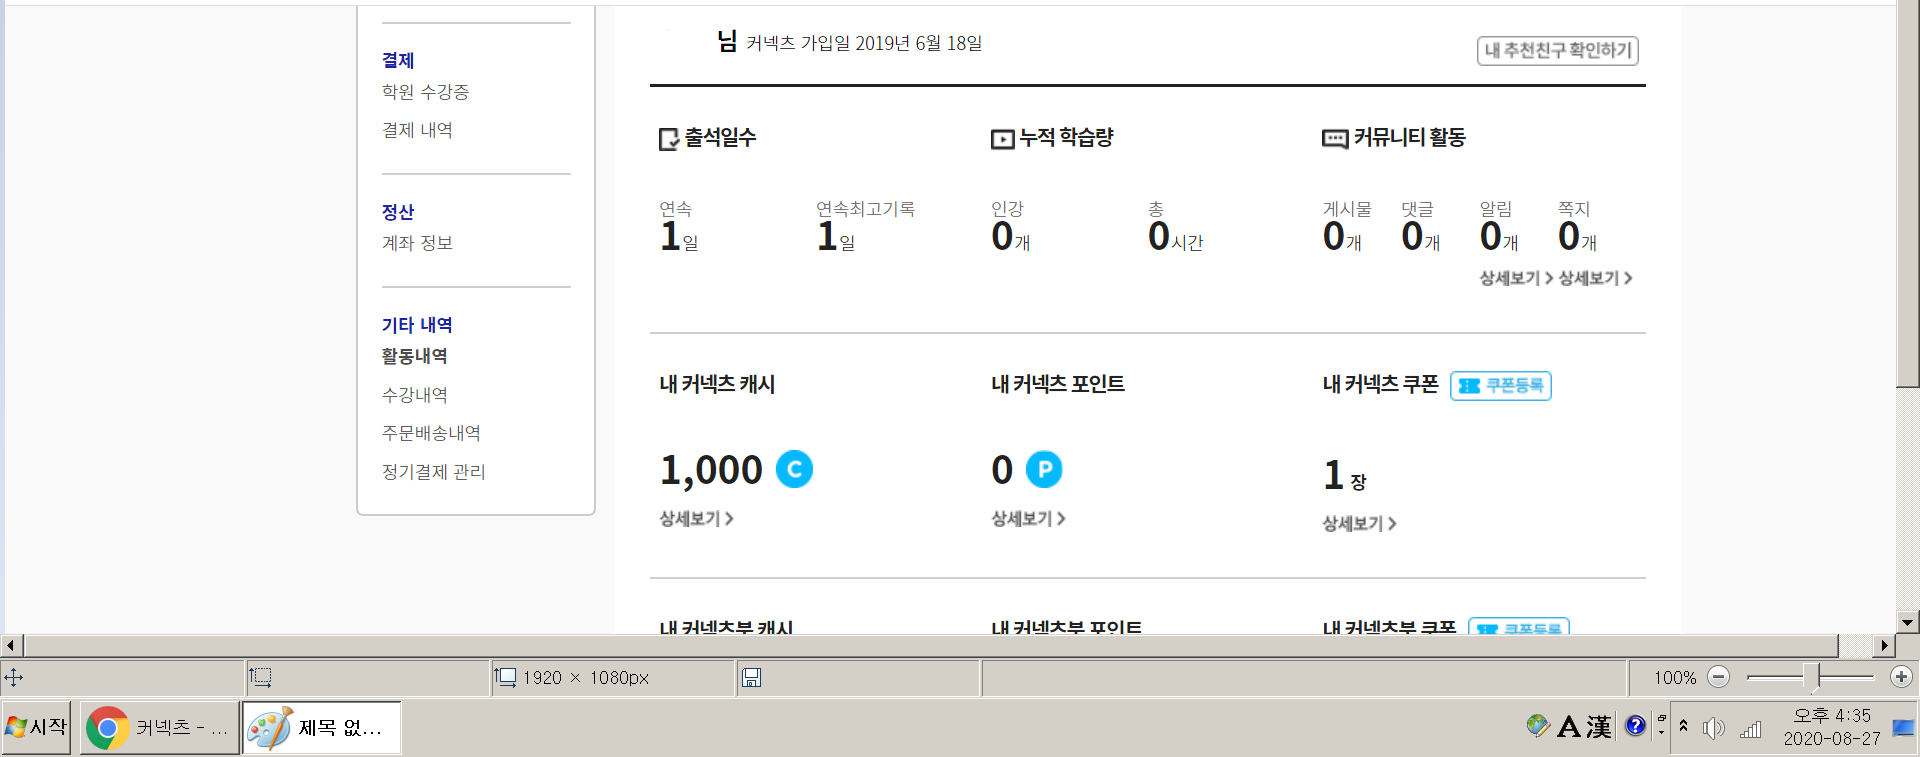Switch to Paint 제목 없음 taskbar window

[321, 727]
